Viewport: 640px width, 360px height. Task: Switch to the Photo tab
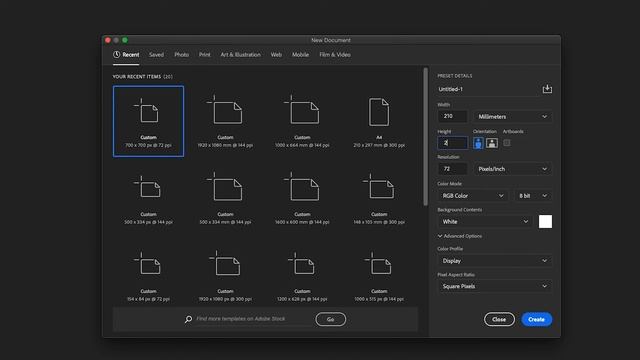tap(181, 55)
